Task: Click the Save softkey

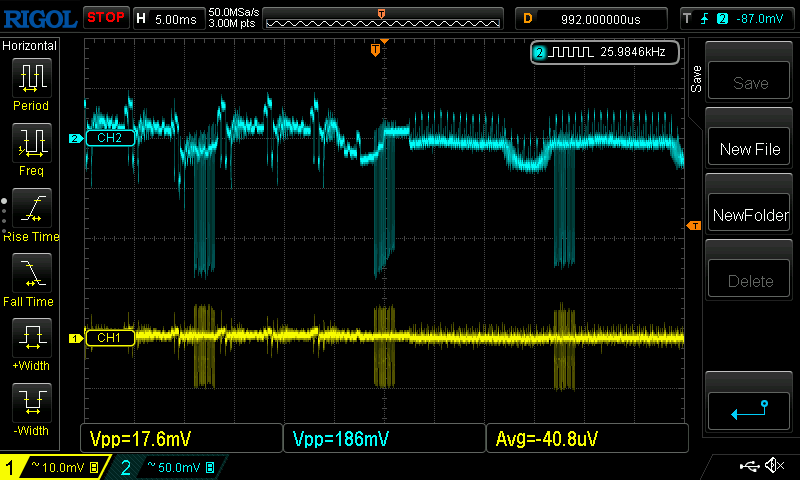Action: [x=749, y=80]
